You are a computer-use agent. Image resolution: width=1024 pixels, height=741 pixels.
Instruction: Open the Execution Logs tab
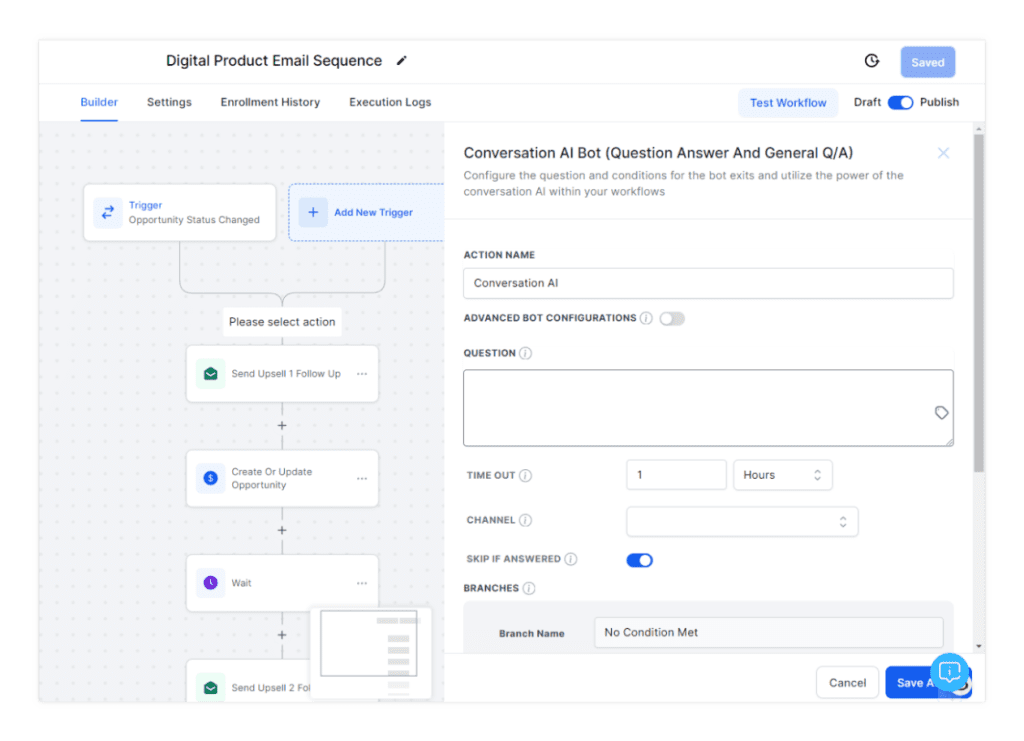(388, 102)
